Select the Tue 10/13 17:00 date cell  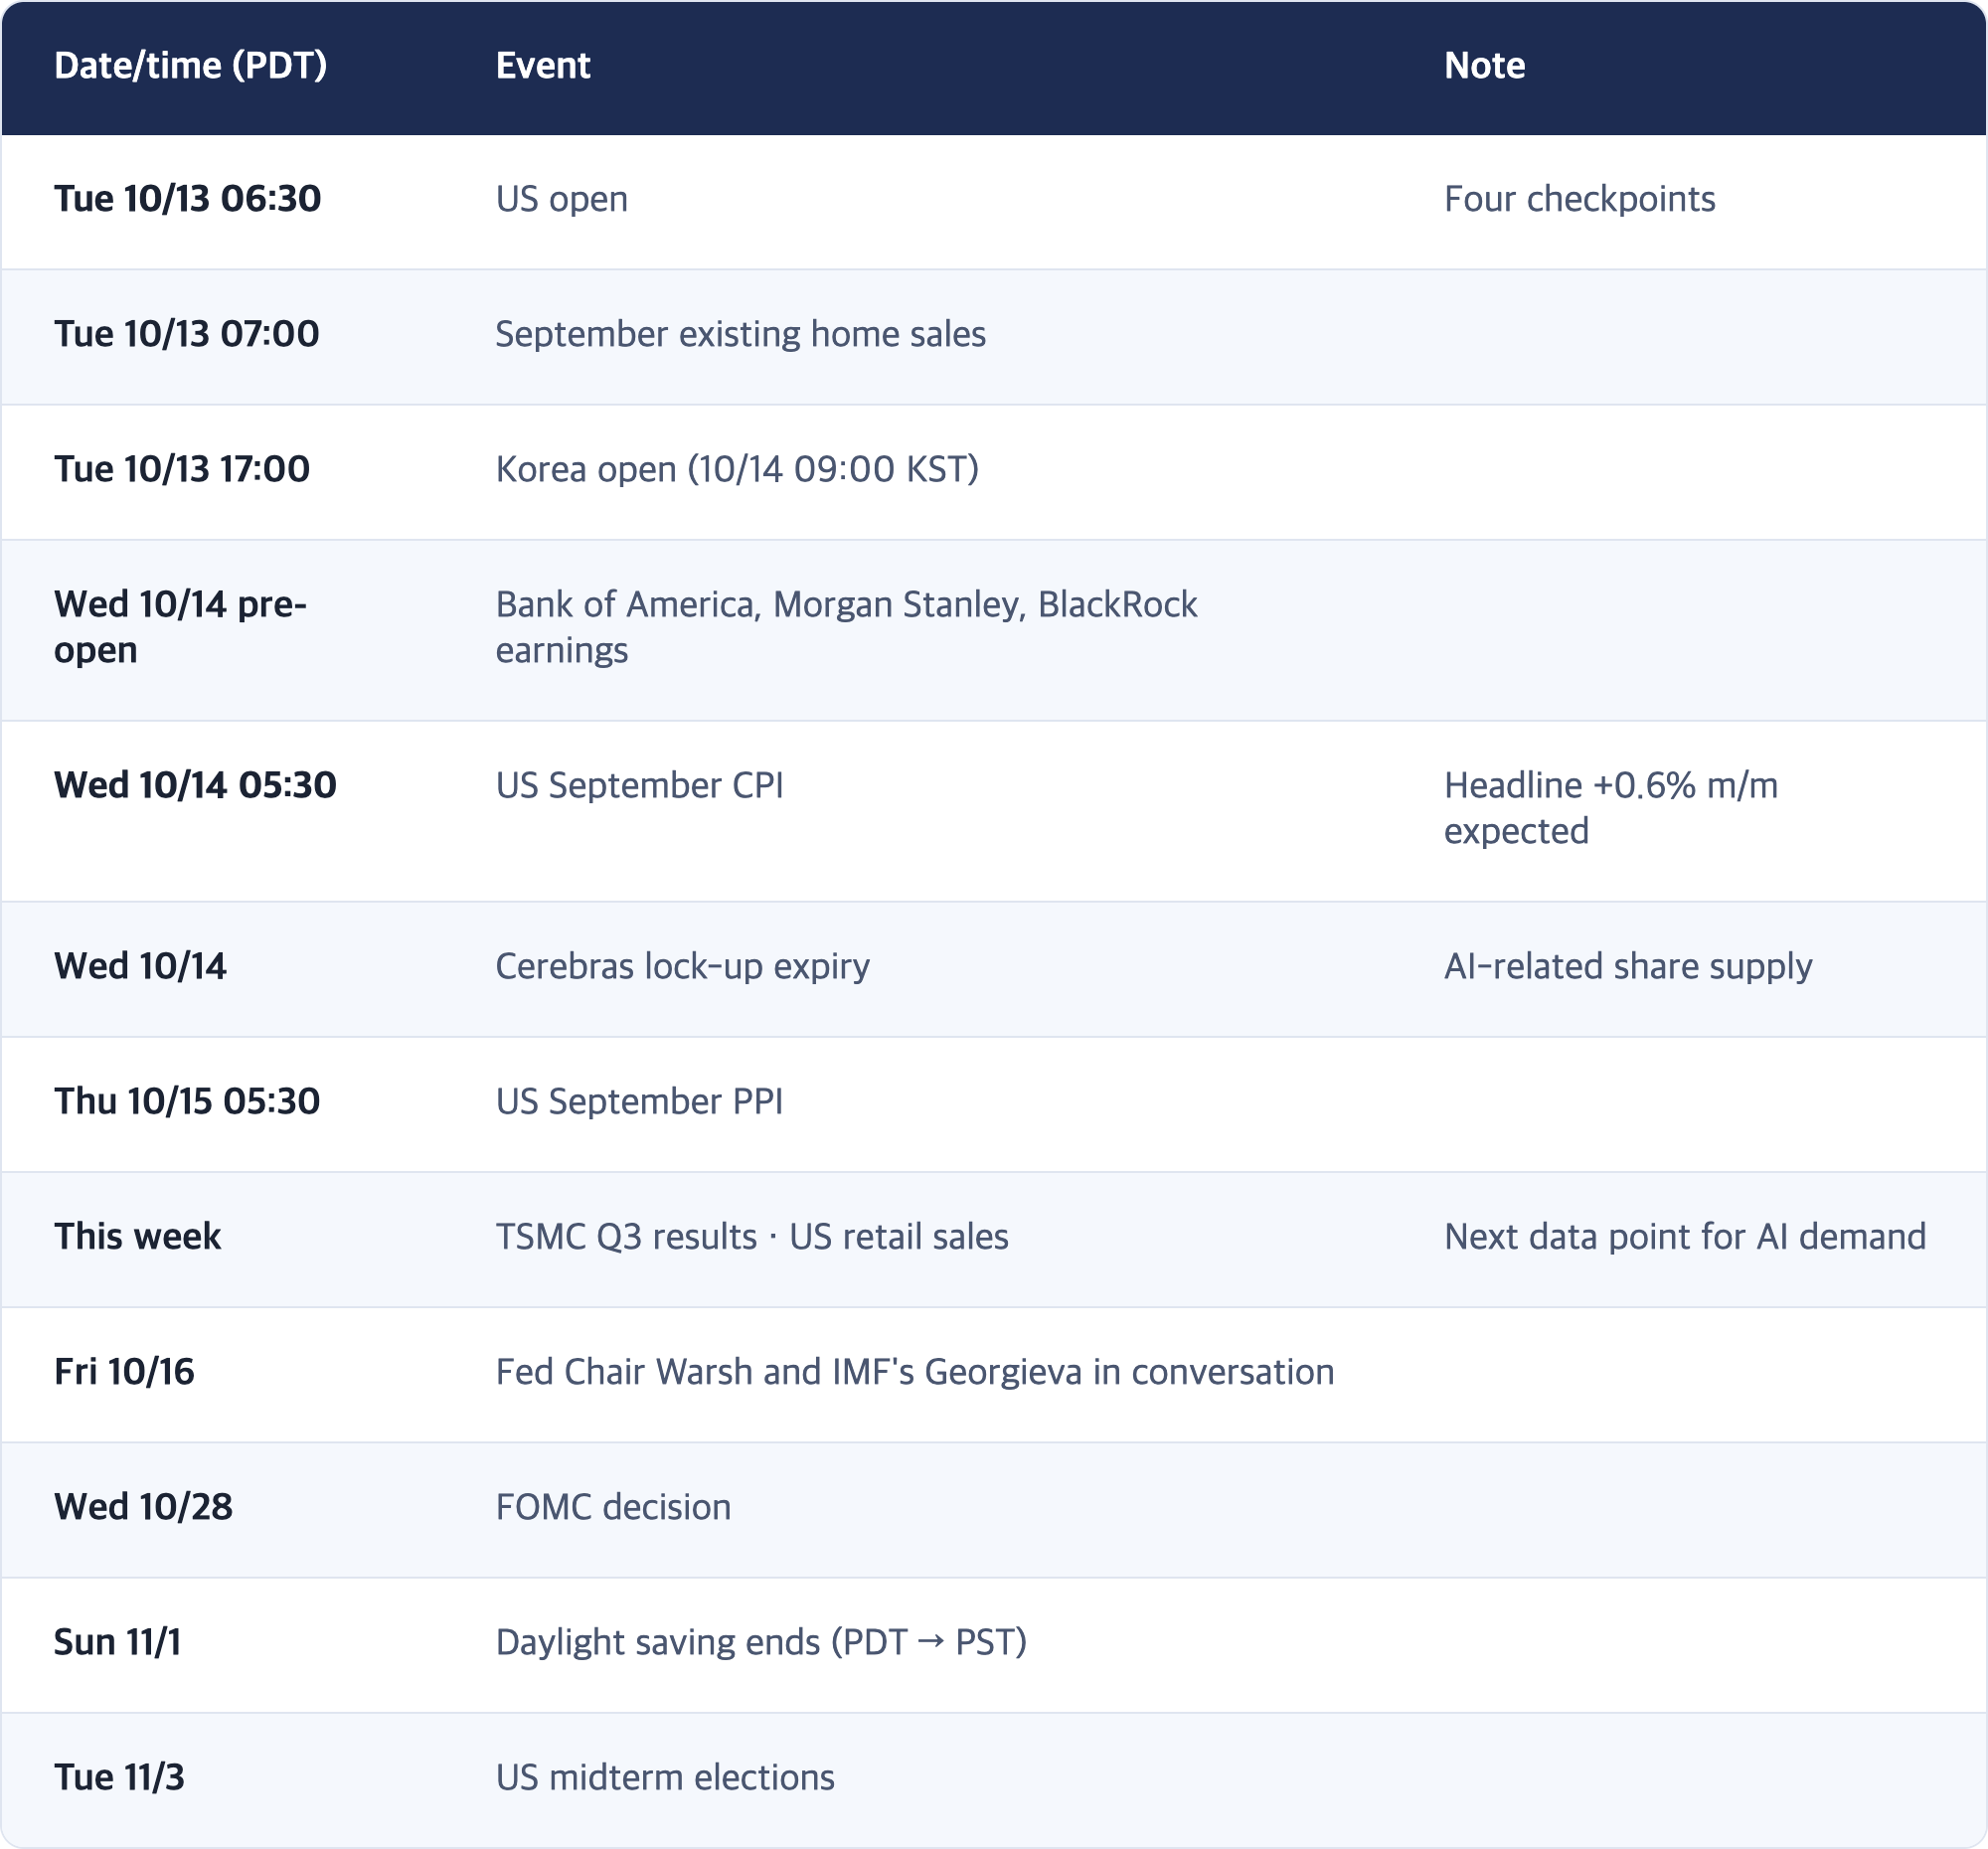tap(182, 469)
